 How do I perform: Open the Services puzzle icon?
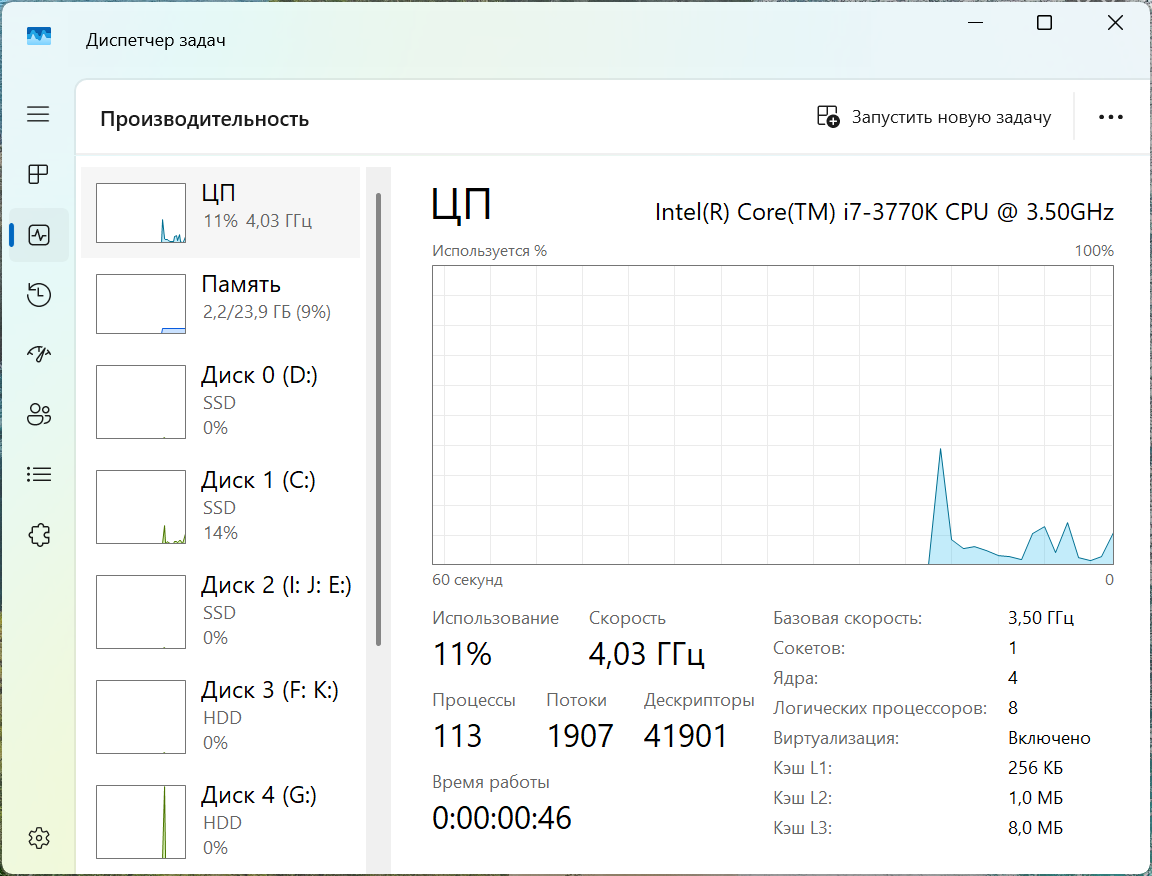pyautogui.click(x=38, y=535)
